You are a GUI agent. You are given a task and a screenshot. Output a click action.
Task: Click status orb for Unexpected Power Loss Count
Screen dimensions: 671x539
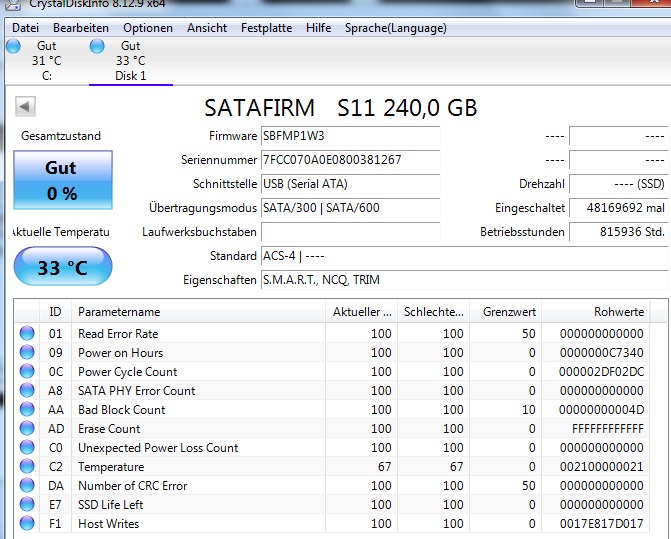(27, 447)
